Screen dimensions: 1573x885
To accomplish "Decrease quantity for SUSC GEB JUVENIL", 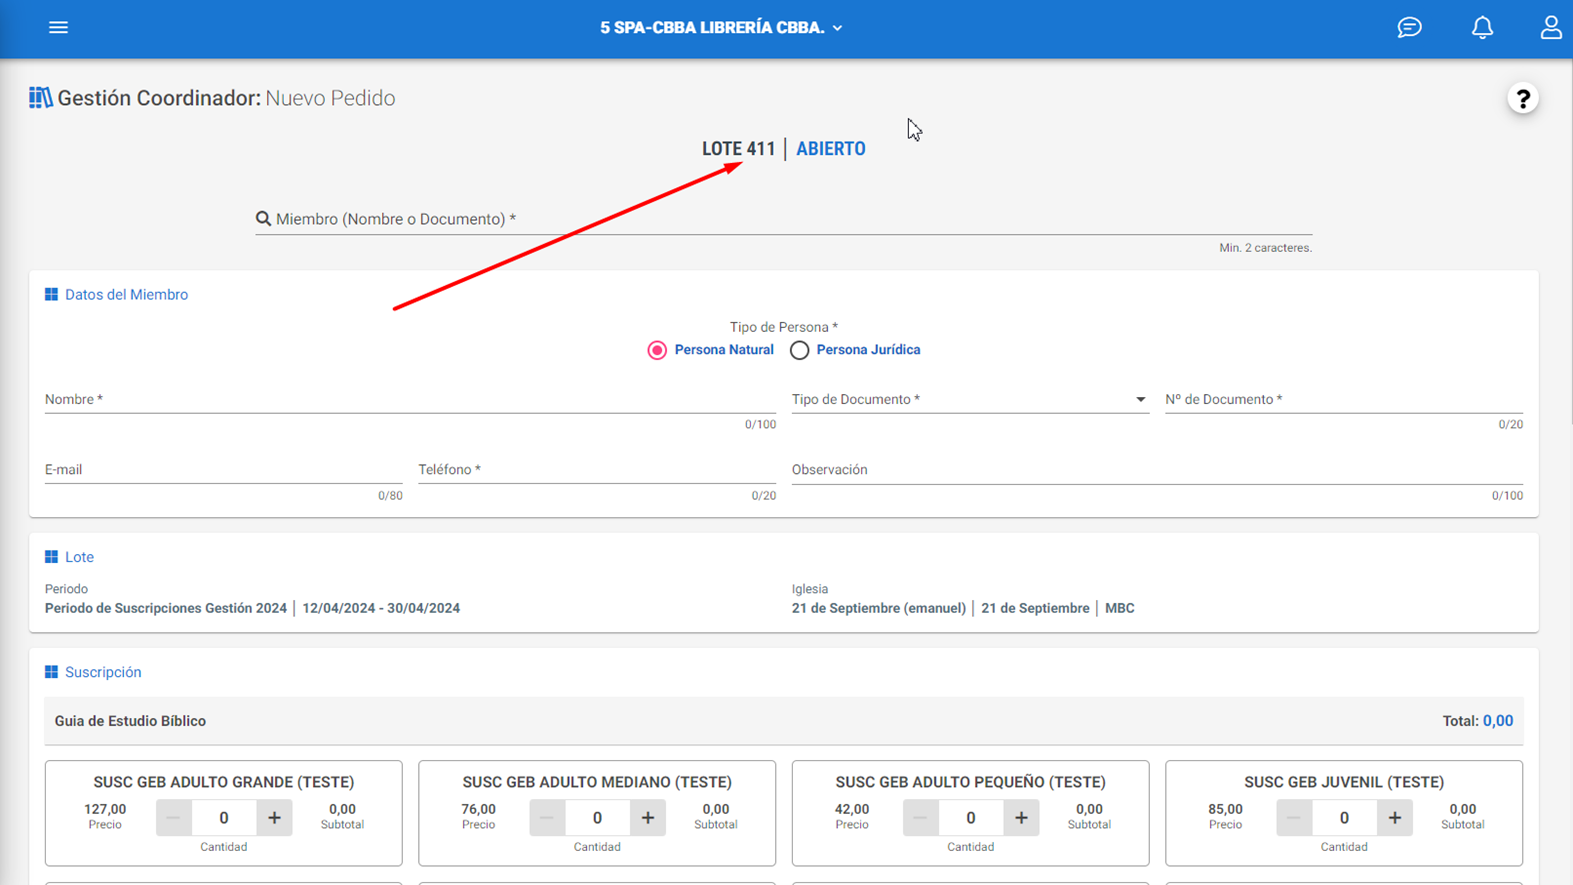I will (1294, 818).
